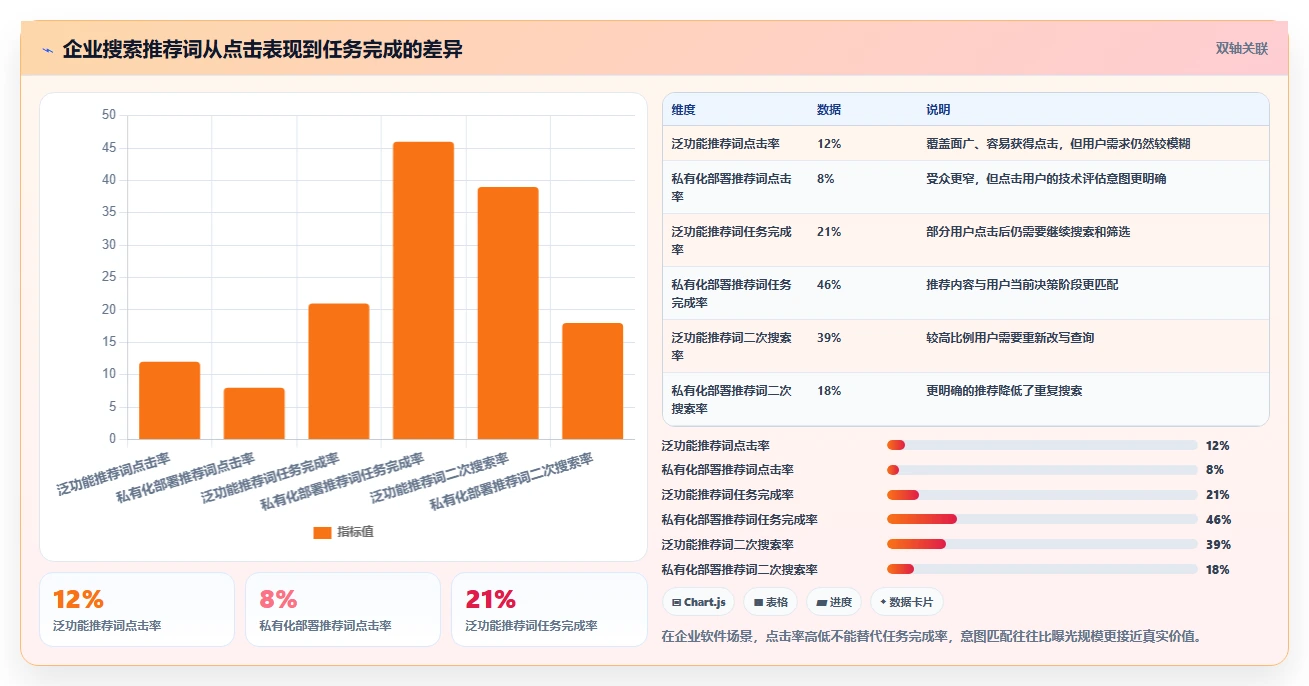This screenshot has height=686, width=1309.
Task: Click the bar for 泛功能推荐词任务完成率
Action: [339, 371]
